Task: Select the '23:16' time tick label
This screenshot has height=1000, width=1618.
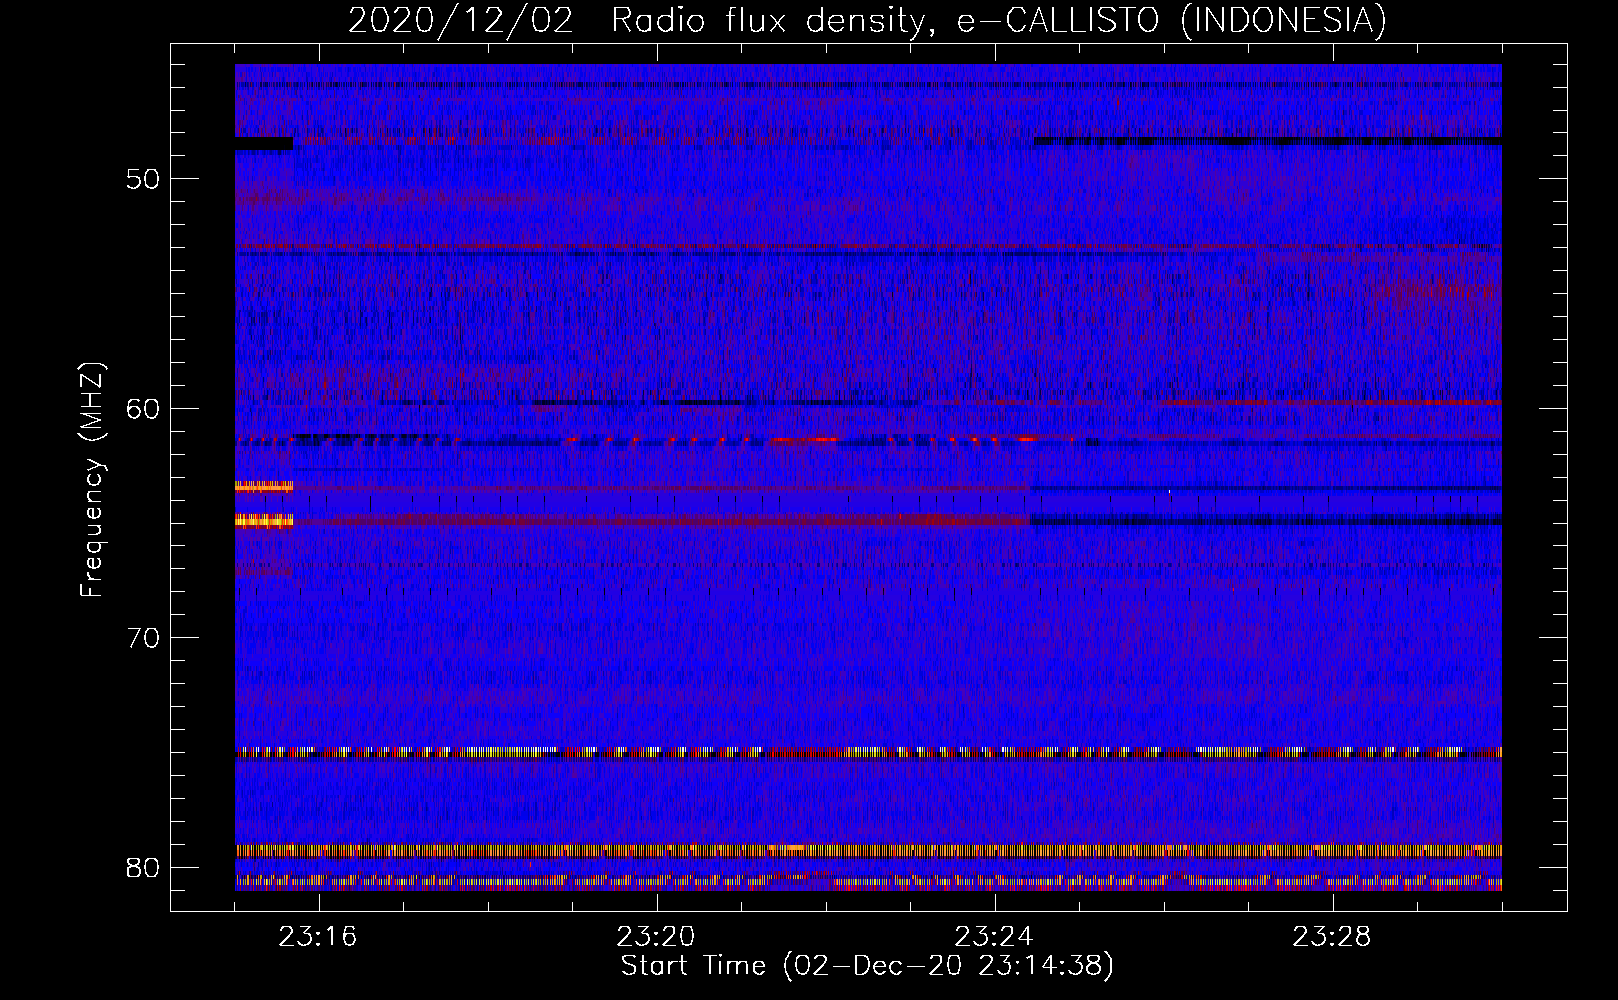Action: tap(318, 937)
